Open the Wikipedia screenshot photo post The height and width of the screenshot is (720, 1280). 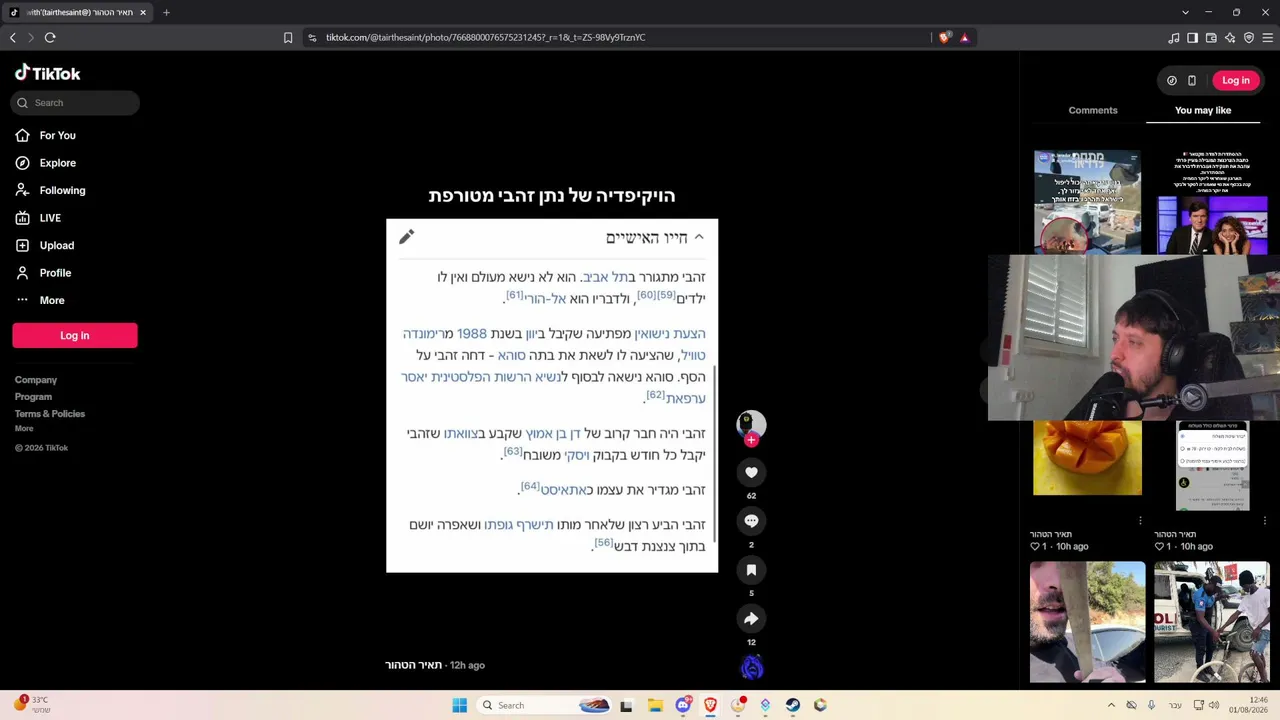[552, 395]
